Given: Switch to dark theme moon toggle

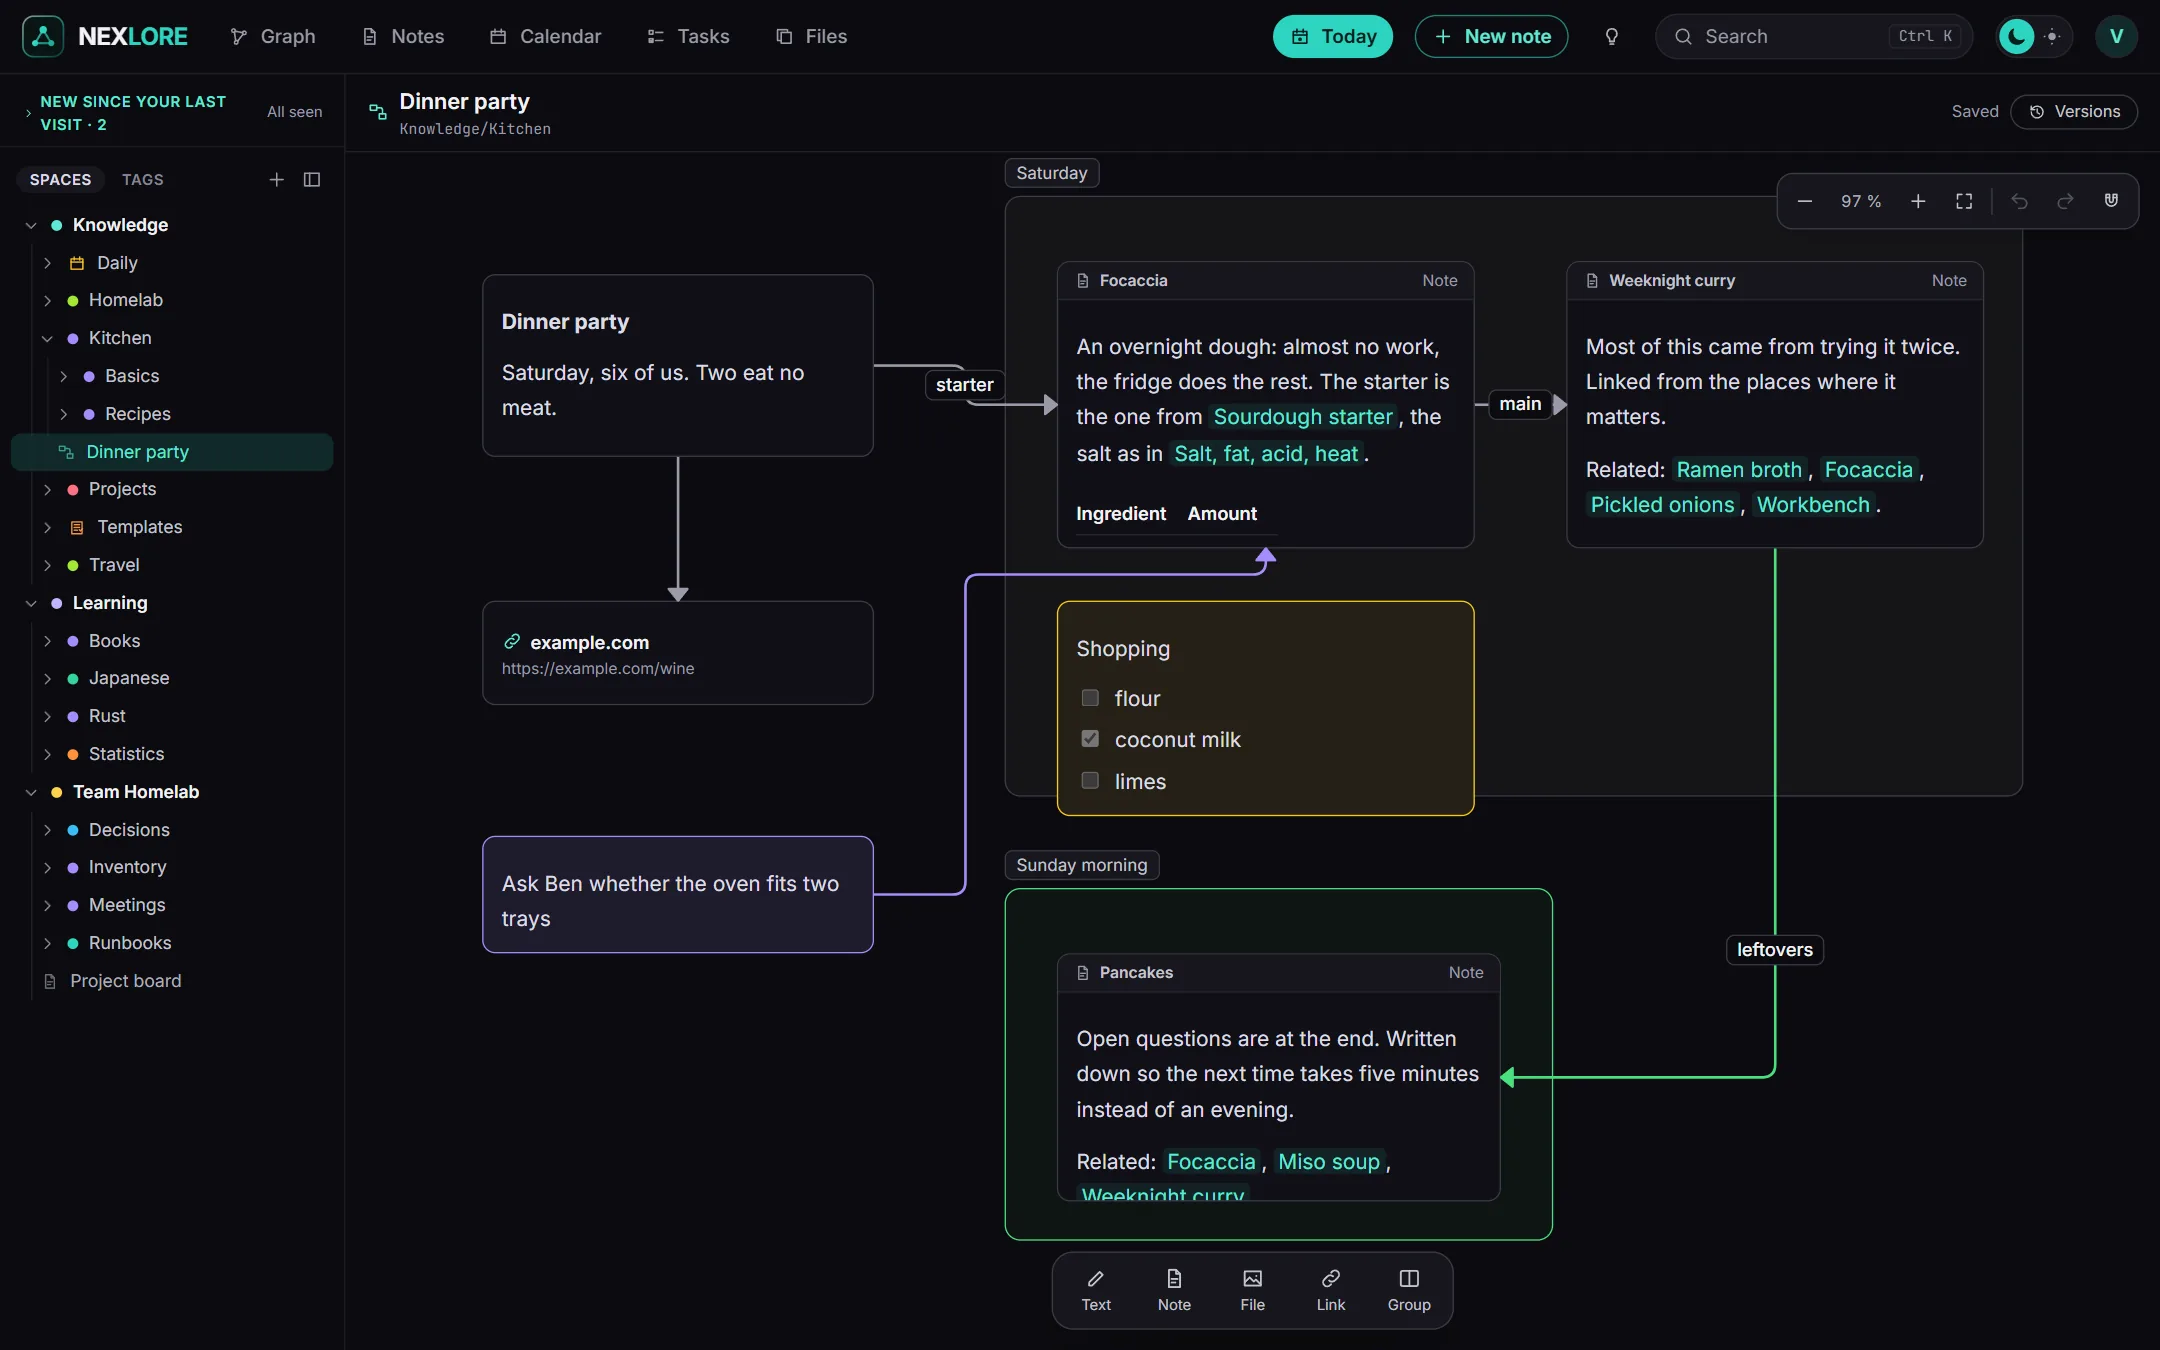Looking at the screenshot, I should pyautogui.click(x=2016, y=36).
